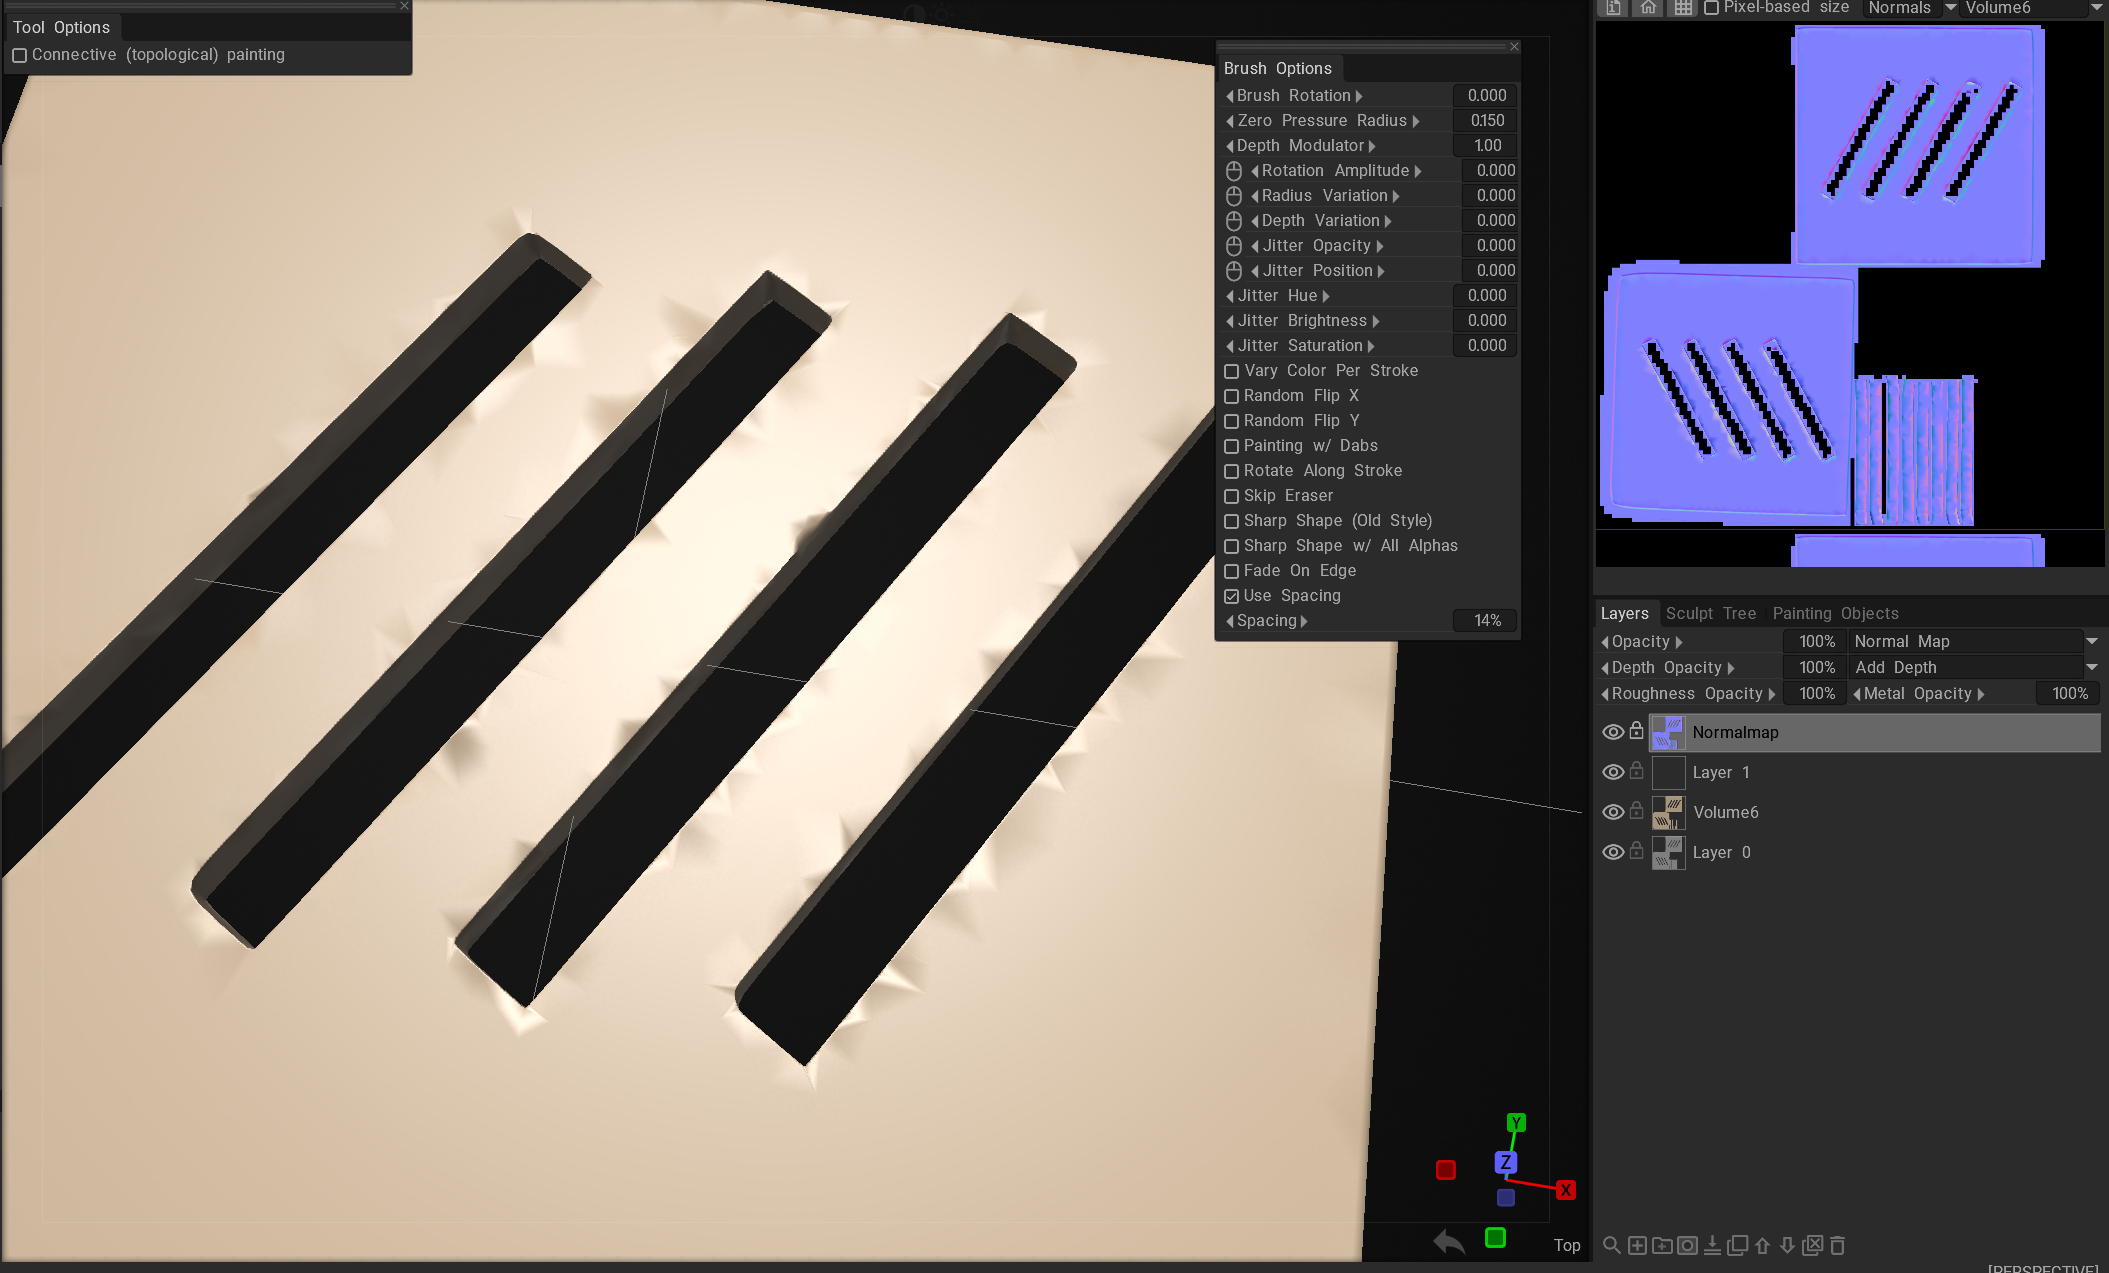
Task: Create new layer folder icon
Action: 1662,1245
